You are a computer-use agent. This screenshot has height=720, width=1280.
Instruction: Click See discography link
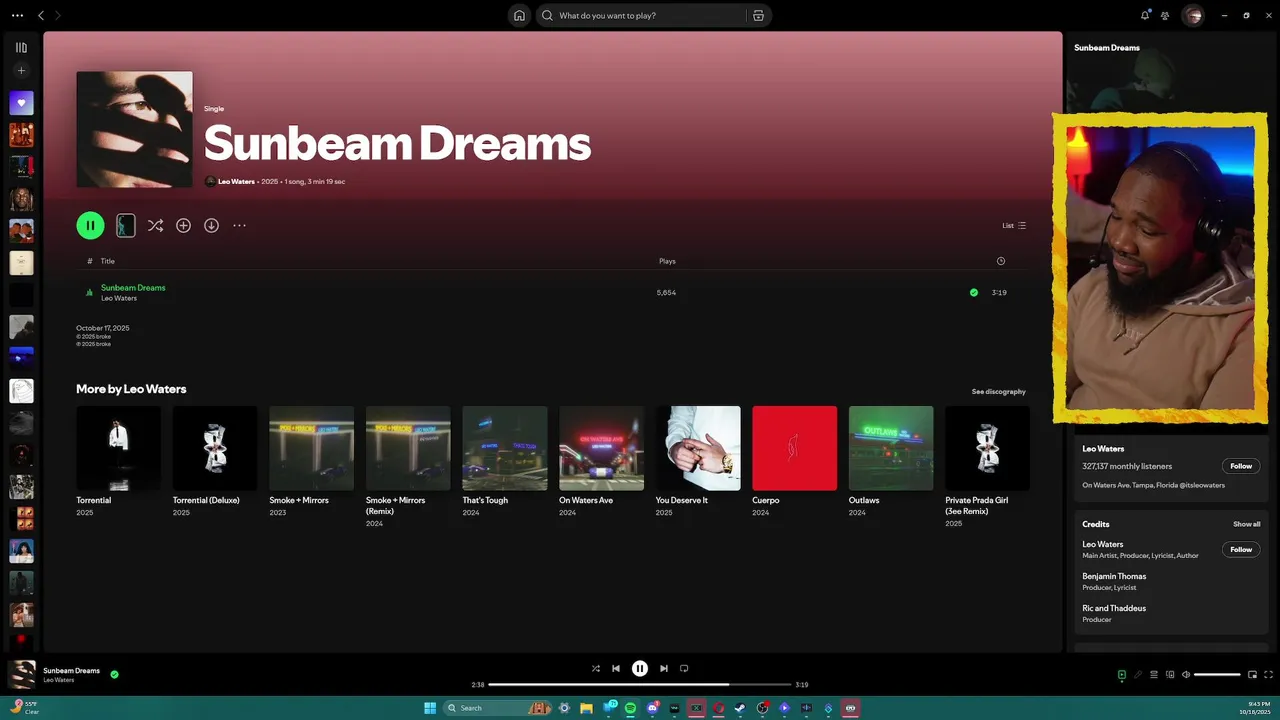(x=998, y=391)
